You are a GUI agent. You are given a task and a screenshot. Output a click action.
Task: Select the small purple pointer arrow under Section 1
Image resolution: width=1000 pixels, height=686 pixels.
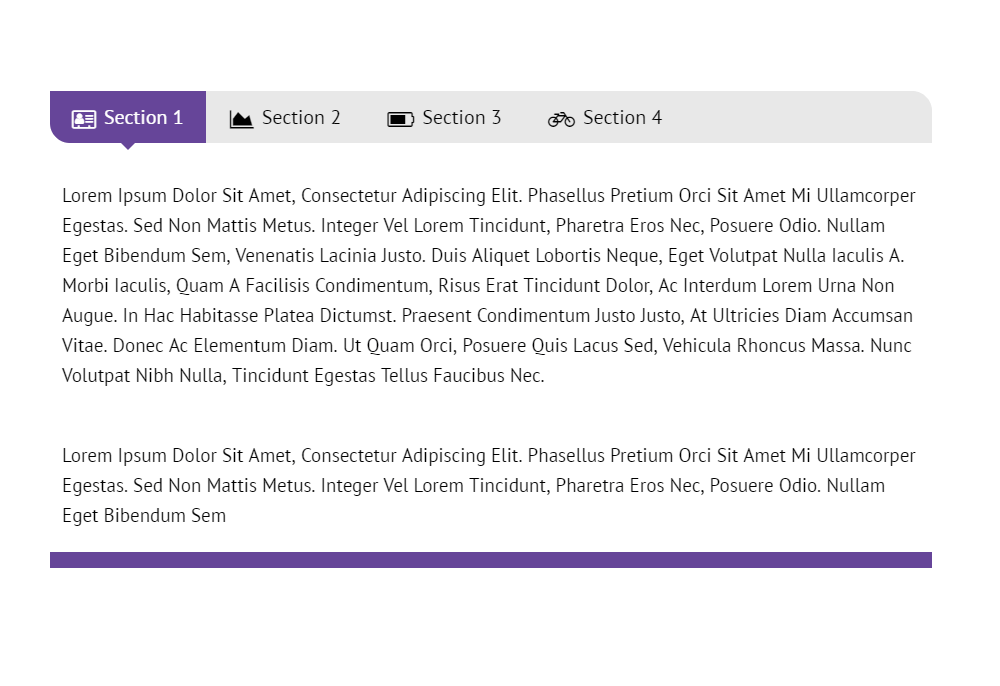127,146
